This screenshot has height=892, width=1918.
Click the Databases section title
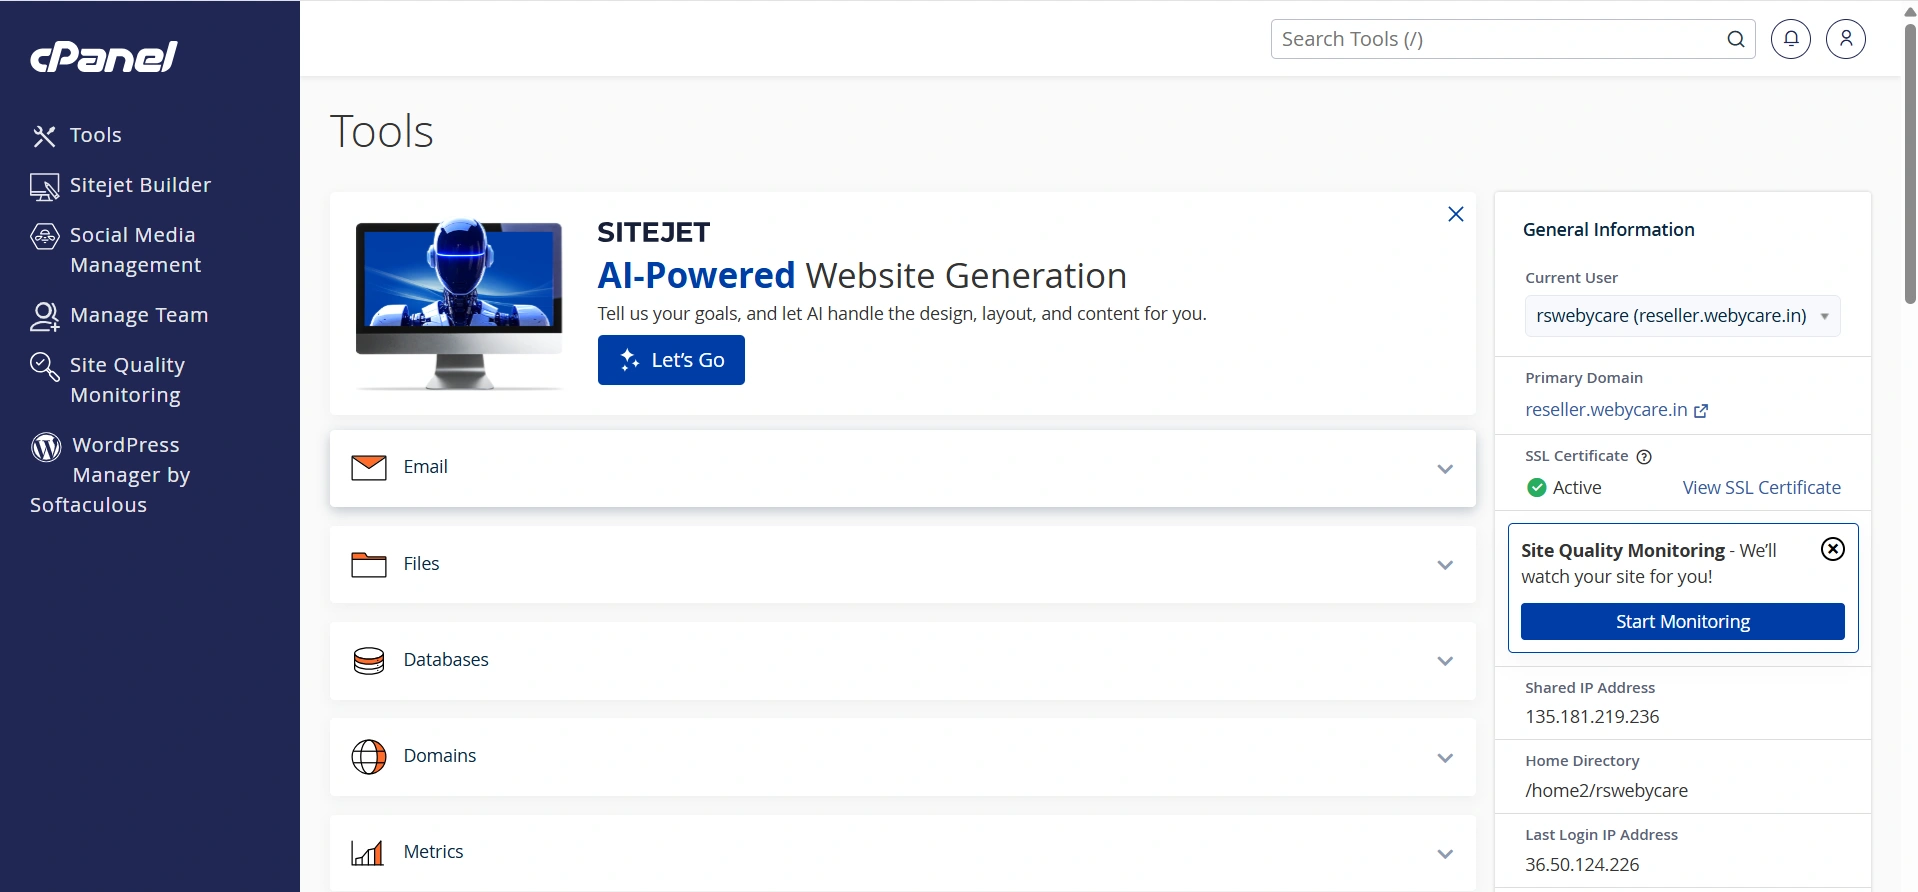[446, 660]
